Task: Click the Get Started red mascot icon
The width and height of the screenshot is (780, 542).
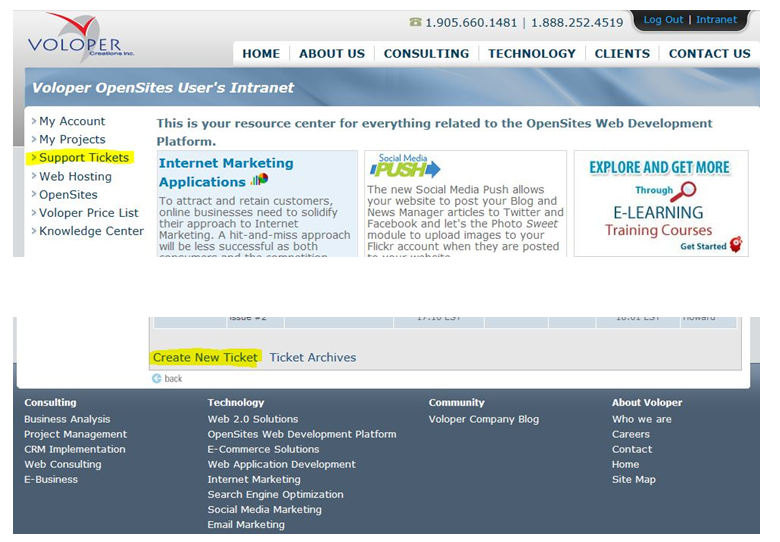Action: point(736,244)
